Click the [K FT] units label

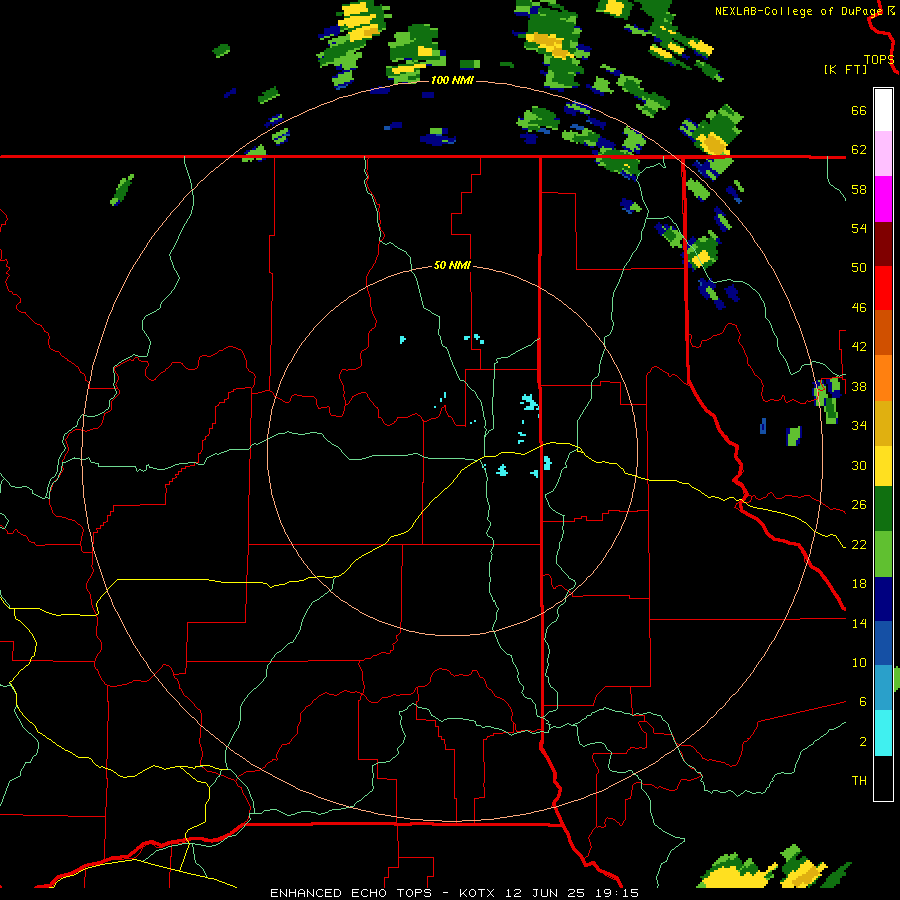point(845,70)
